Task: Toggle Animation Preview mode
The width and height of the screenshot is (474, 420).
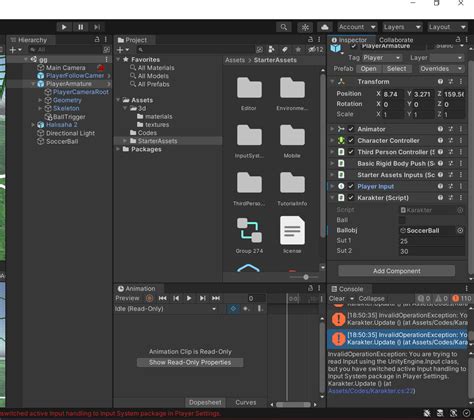Action: 127,298
